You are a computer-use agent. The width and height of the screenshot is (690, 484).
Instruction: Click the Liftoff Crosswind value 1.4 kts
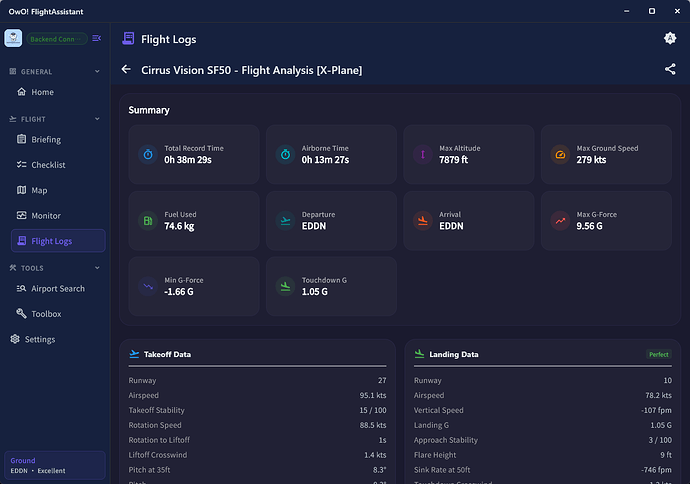coord(375,455)
